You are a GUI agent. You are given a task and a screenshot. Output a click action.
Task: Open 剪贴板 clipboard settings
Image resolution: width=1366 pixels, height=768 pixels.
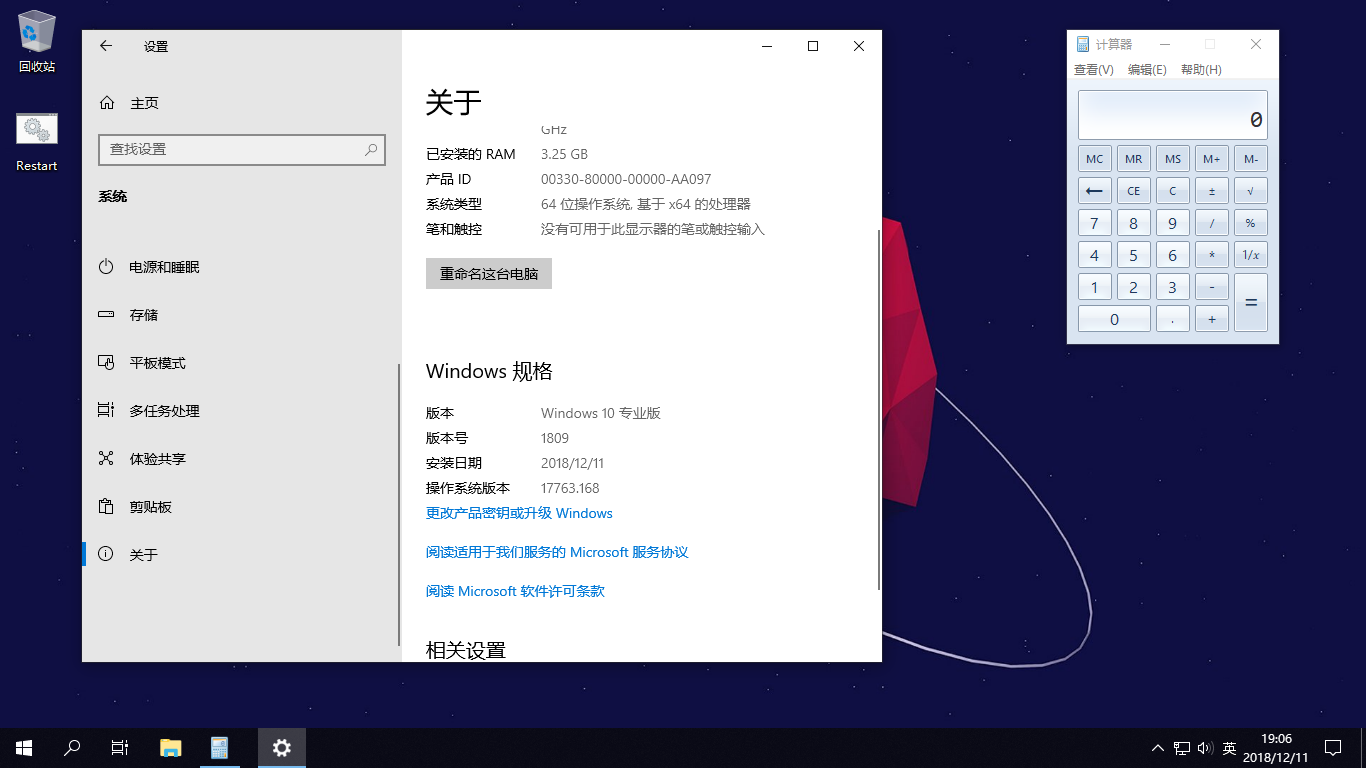[x=150, y=507]
